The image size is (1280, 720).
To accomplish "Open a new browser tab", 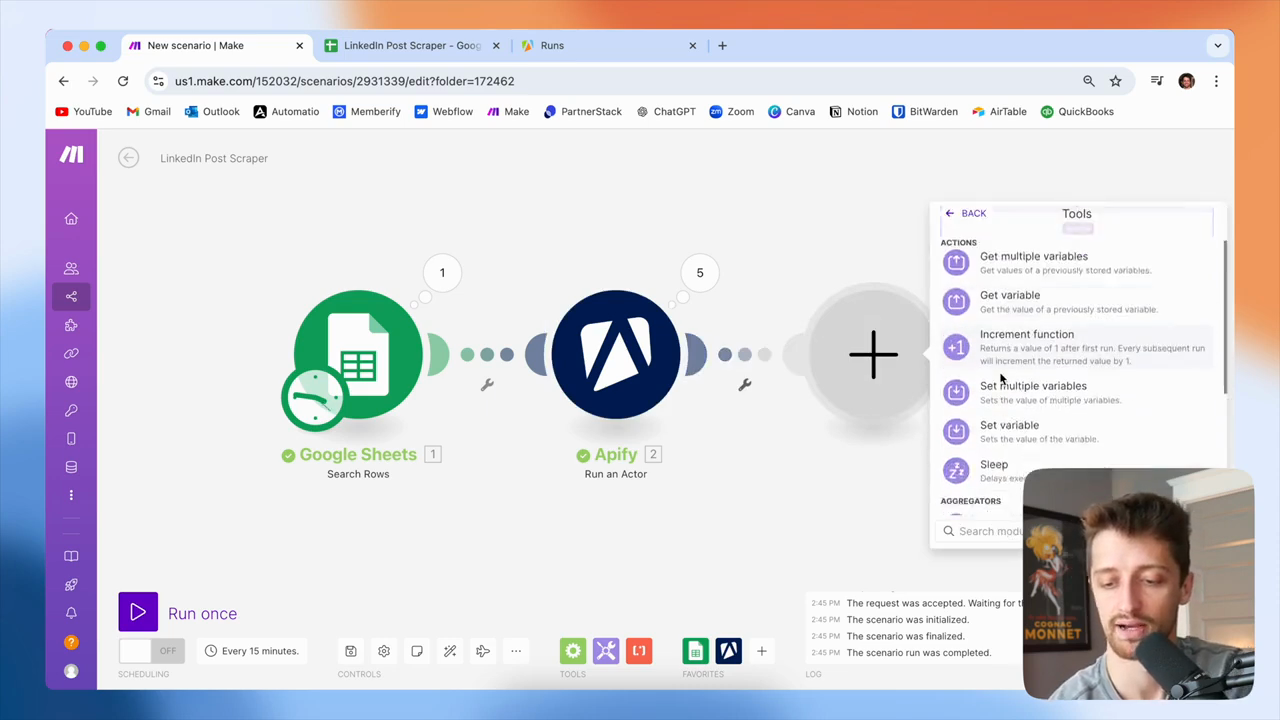I will coord(723,45).
